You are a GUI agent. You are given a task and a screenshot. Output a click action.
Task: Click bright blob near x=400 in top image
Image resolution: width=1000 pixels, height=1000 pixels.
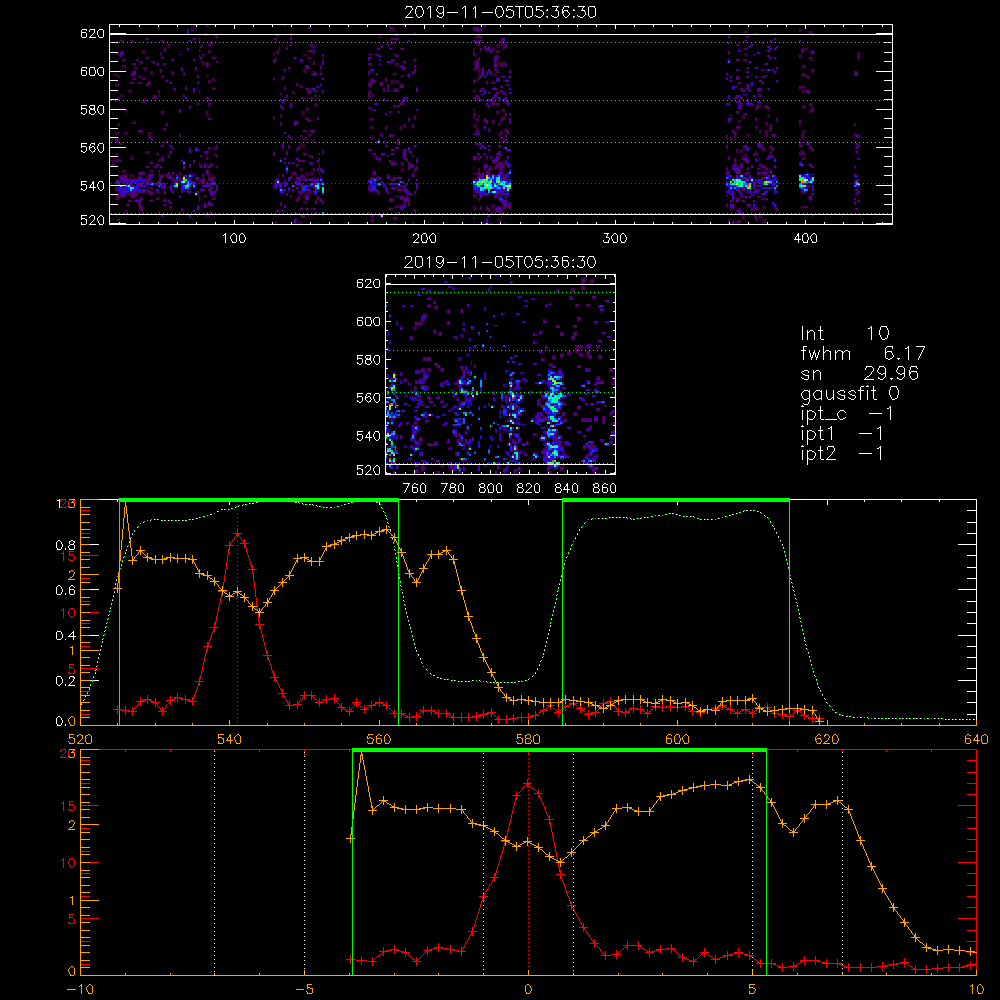coord(806,181)
